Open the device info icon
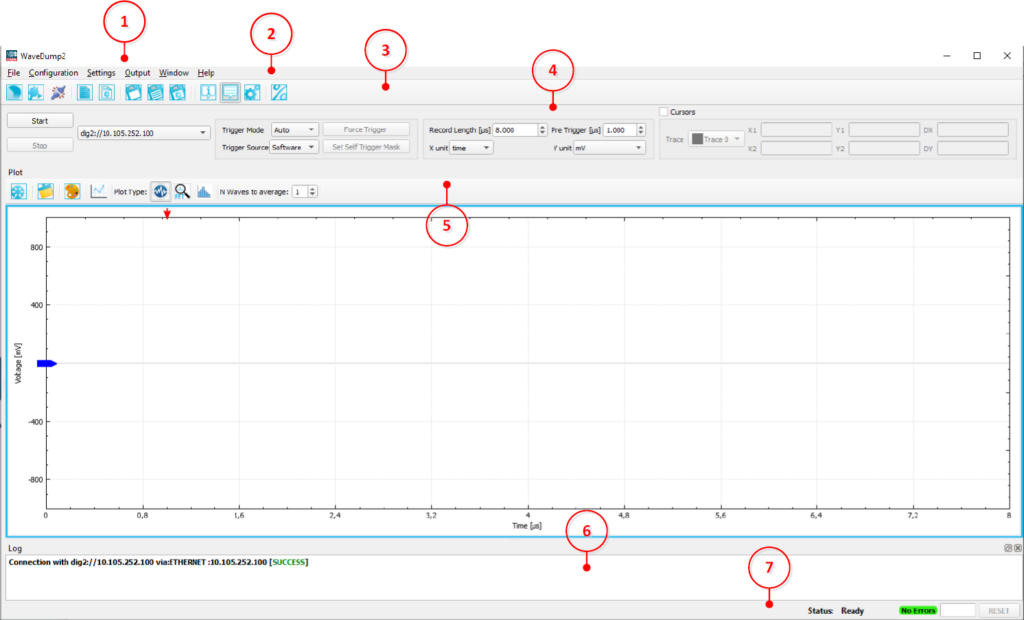The height and width of the screenshot is (620, 1024). click(208, 93)
